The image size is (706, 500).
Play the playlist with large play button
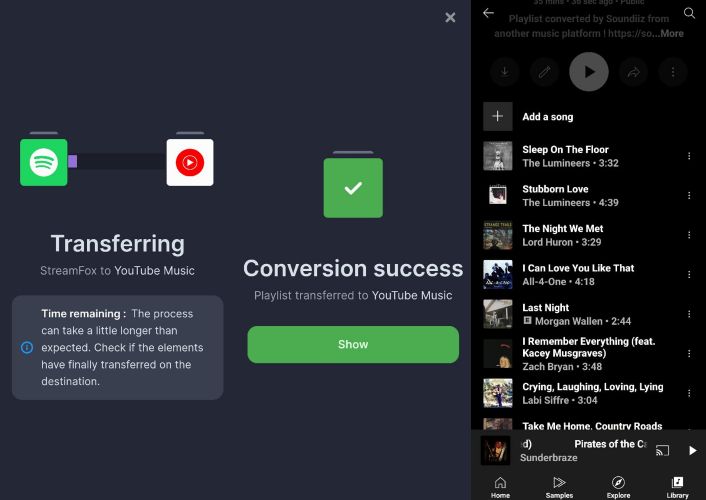coord(589,72)
